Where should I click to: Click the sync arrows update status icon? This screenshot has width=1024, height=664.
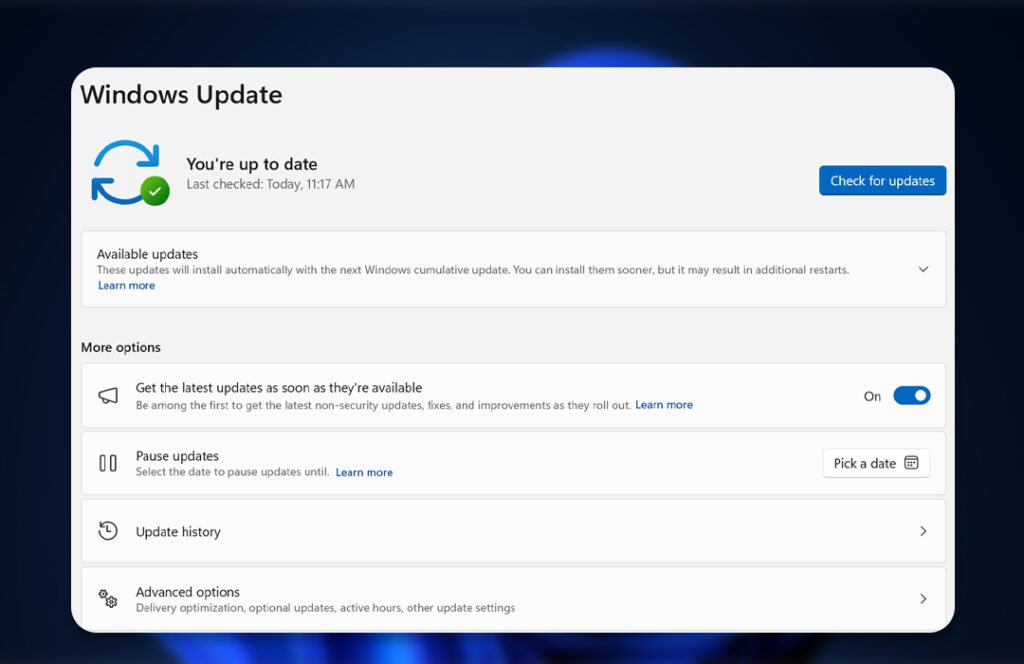130,172
